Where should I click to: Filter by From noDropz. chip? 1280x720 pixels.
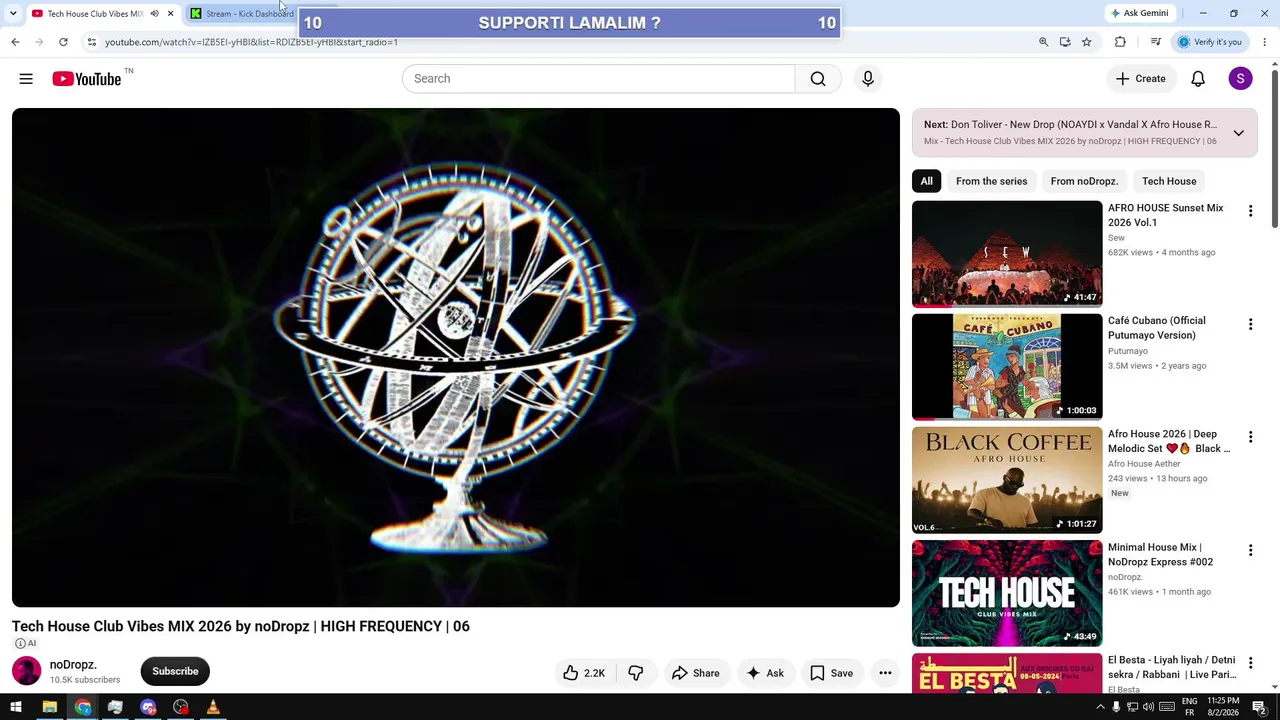click(x=1084, y=181)
